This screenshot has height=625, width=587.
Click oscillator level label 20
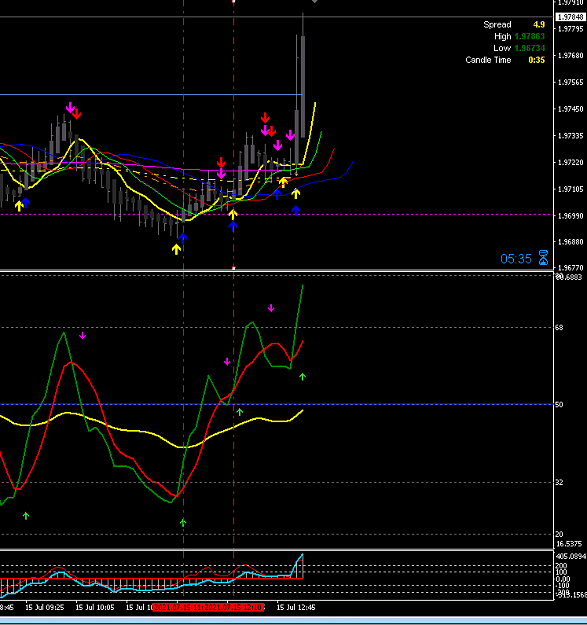[x=559, y=534]
